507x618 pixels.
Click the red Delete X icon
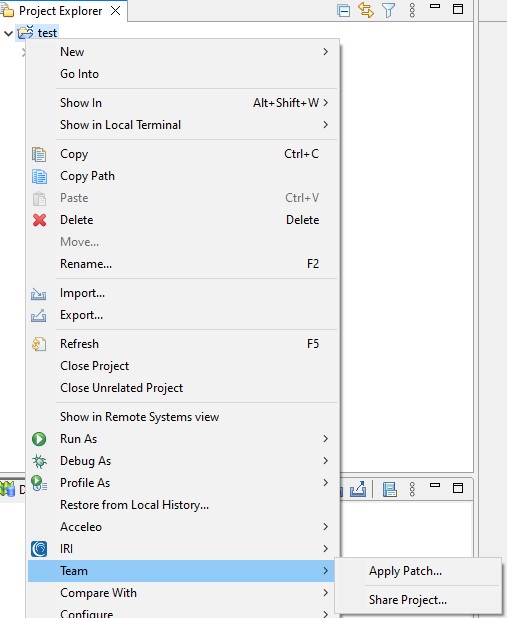(x=39, y=220)
